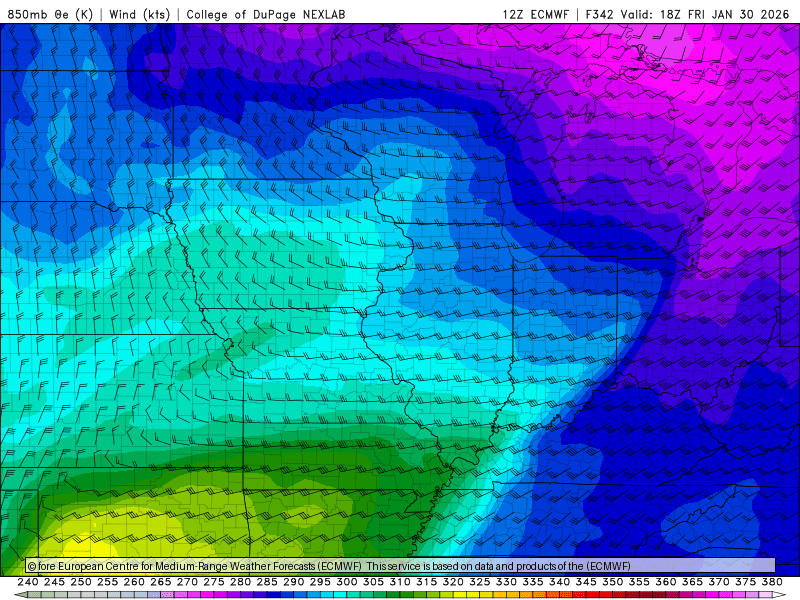800x600 pixels.
Task: Click the 355 color scale label
Action: [x=639, y=582]
